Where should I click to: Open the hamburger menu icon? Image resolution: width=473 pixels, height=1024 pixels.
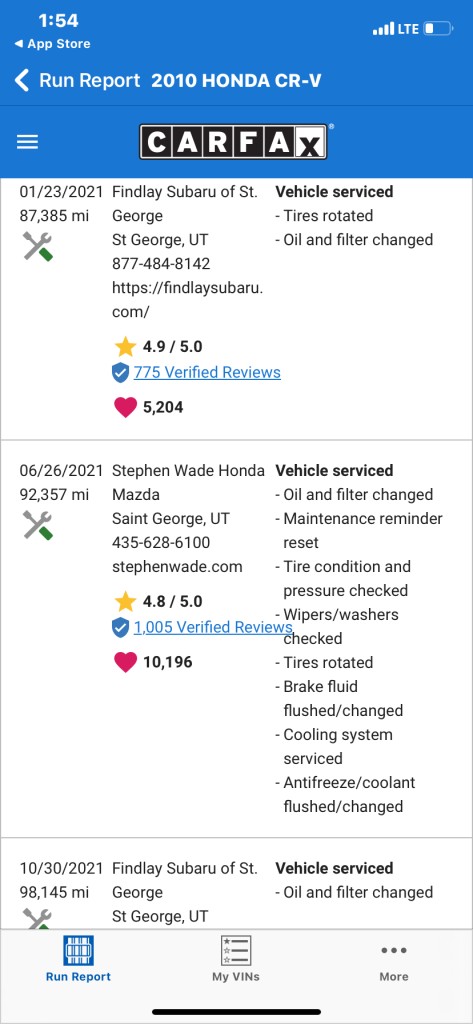coord(27,142)
